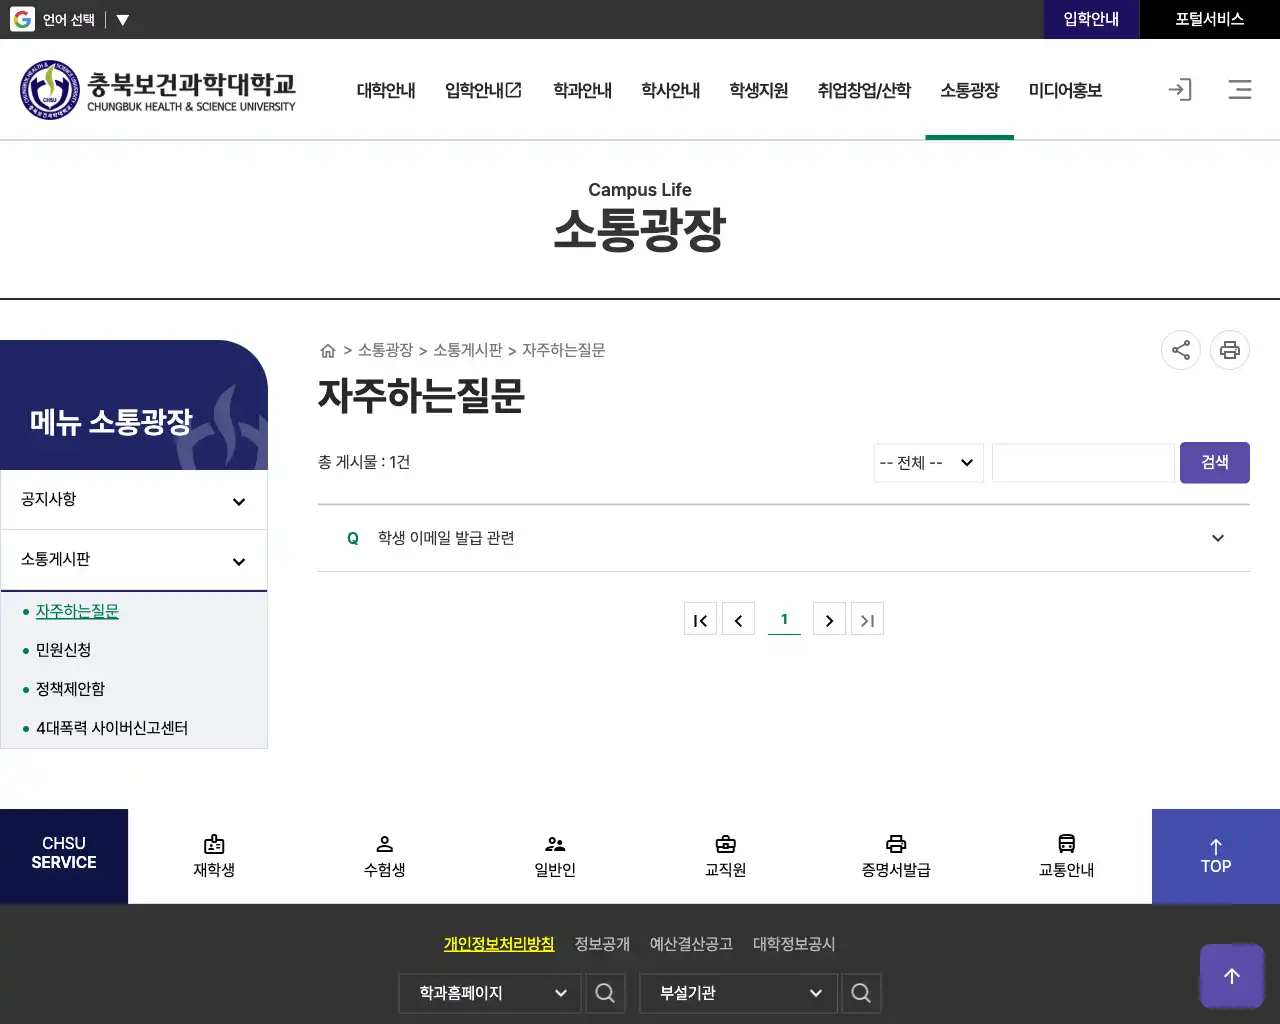Expand 공지사항 sidebar menu
This screenshot has width=1280, height=1024.
[x=134, y=500]
